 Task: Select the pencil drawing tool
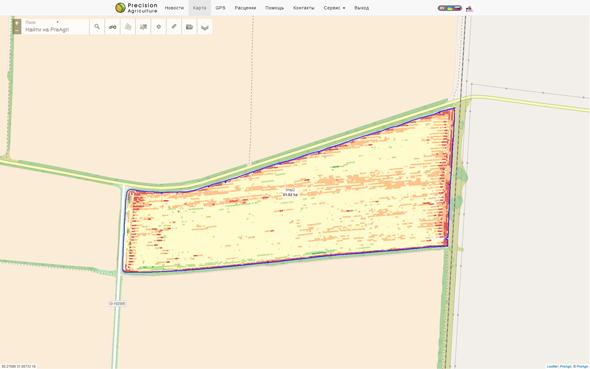point(174,27)
